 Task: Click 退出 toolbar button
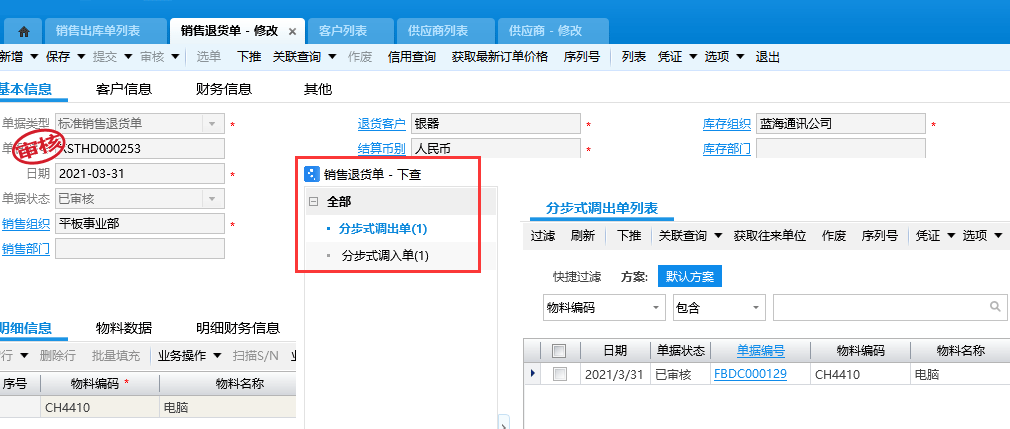click(x=767, y=57)
